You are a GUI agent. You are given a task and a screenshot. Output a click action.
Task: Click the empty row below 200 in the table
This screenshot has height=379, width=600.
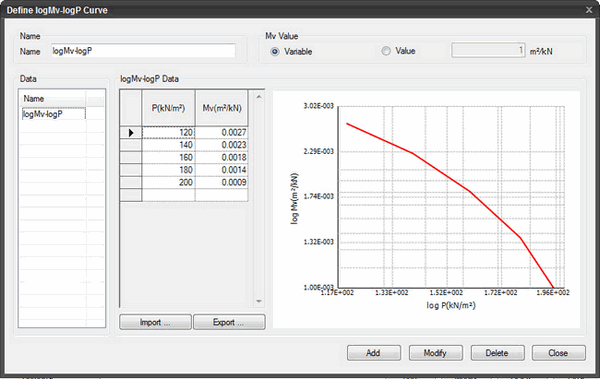[x=184, y=195]
